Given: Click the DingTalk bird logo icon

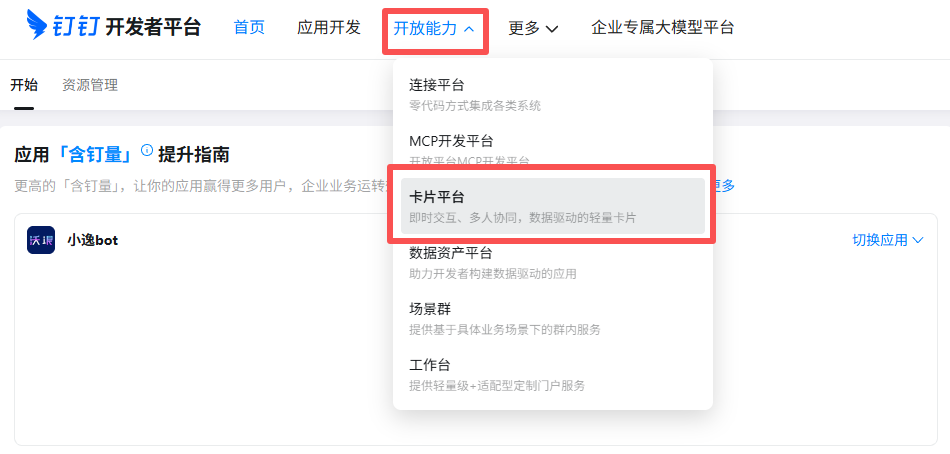Looking at the screenshot, I should pyautogui.click(x=40, y=27).
